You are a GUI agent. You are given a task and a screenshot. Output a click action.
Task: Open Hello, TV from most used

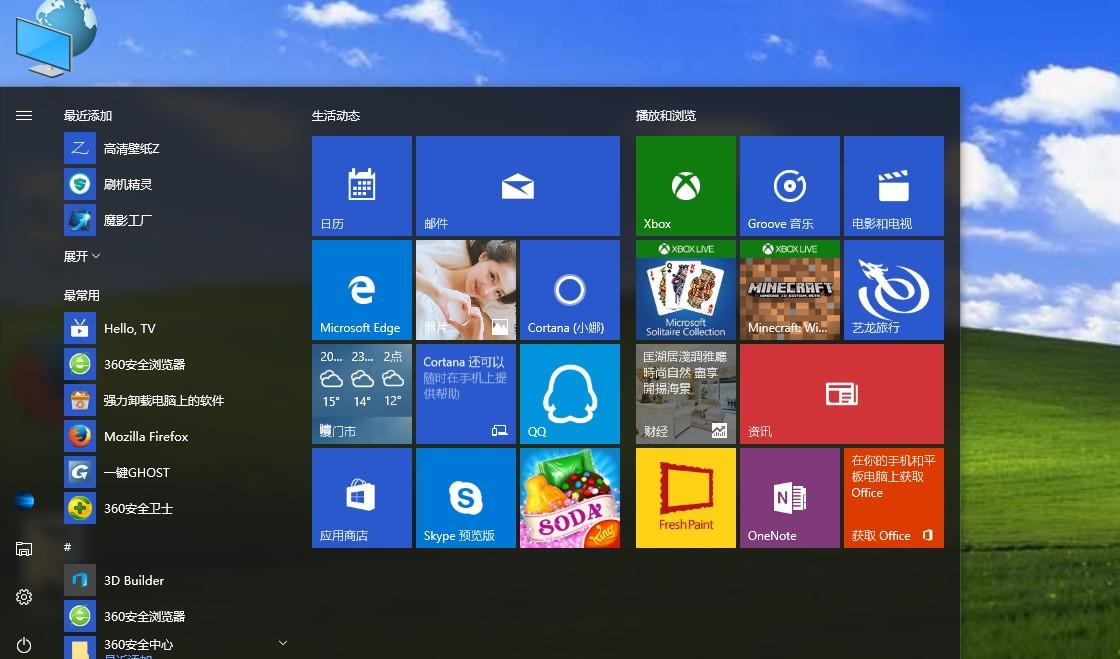[175, 328]
